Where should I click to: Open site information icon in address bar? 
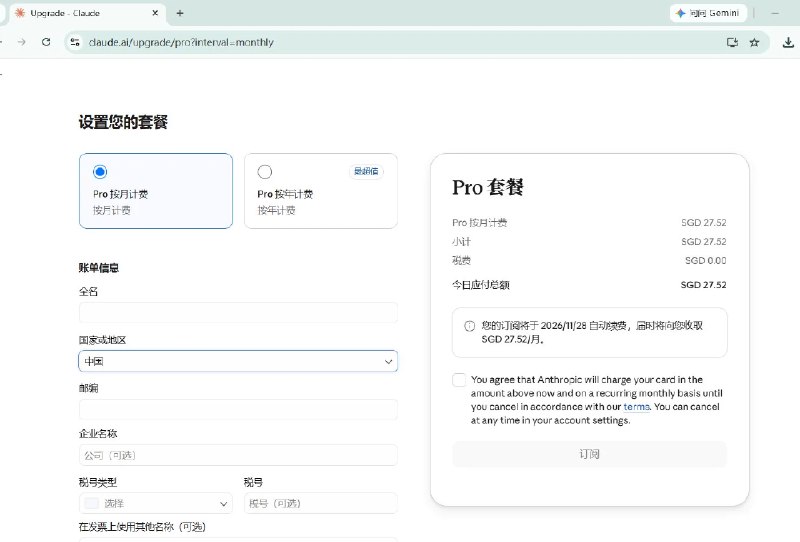(x=75, y=42)
